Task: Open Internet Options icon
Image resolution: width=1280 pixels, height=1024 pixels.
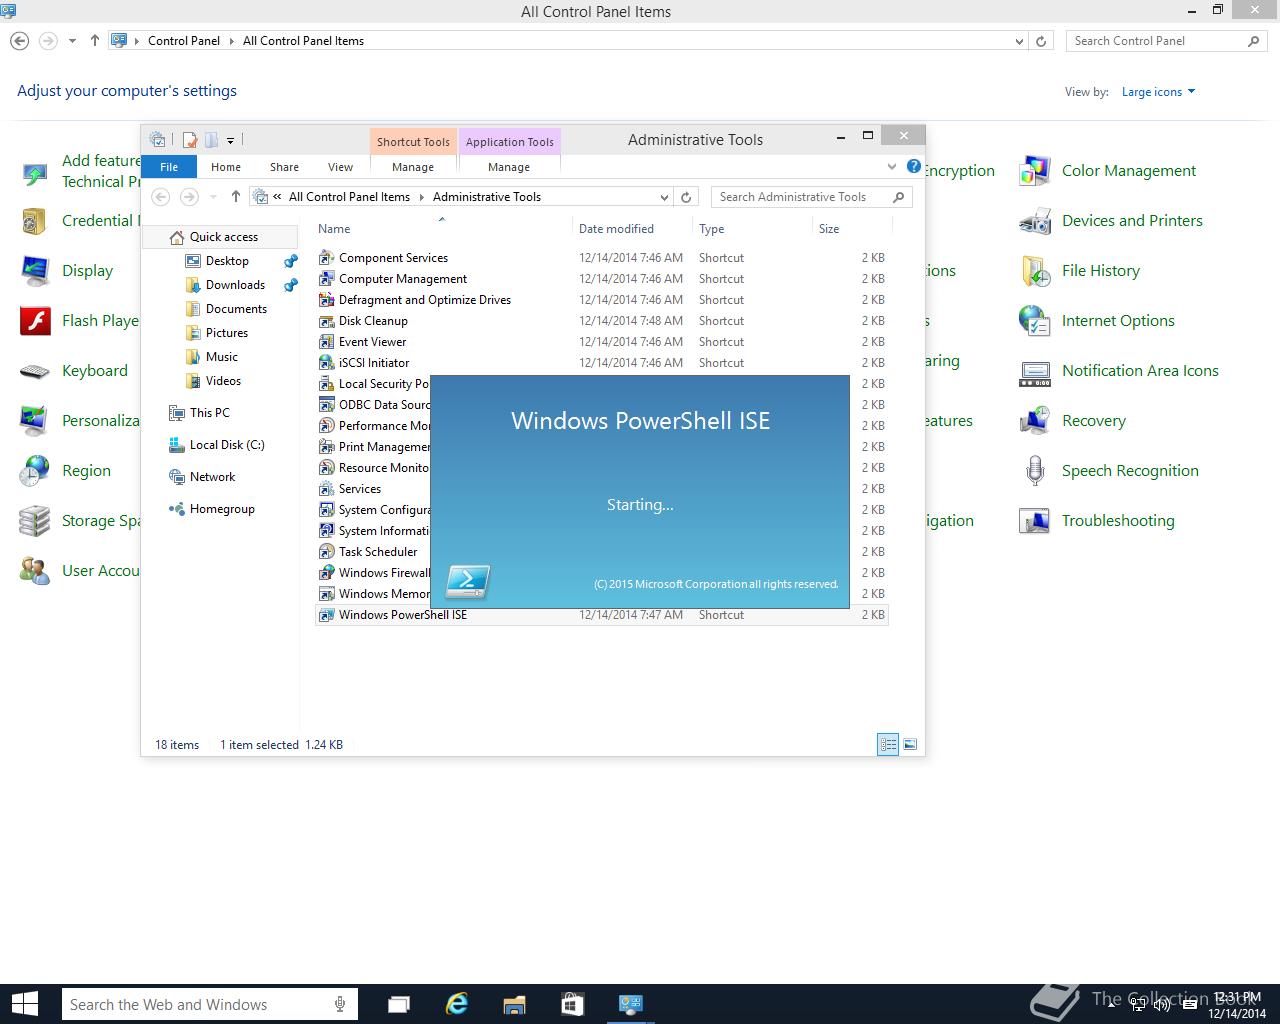Action: (1034, 321)
